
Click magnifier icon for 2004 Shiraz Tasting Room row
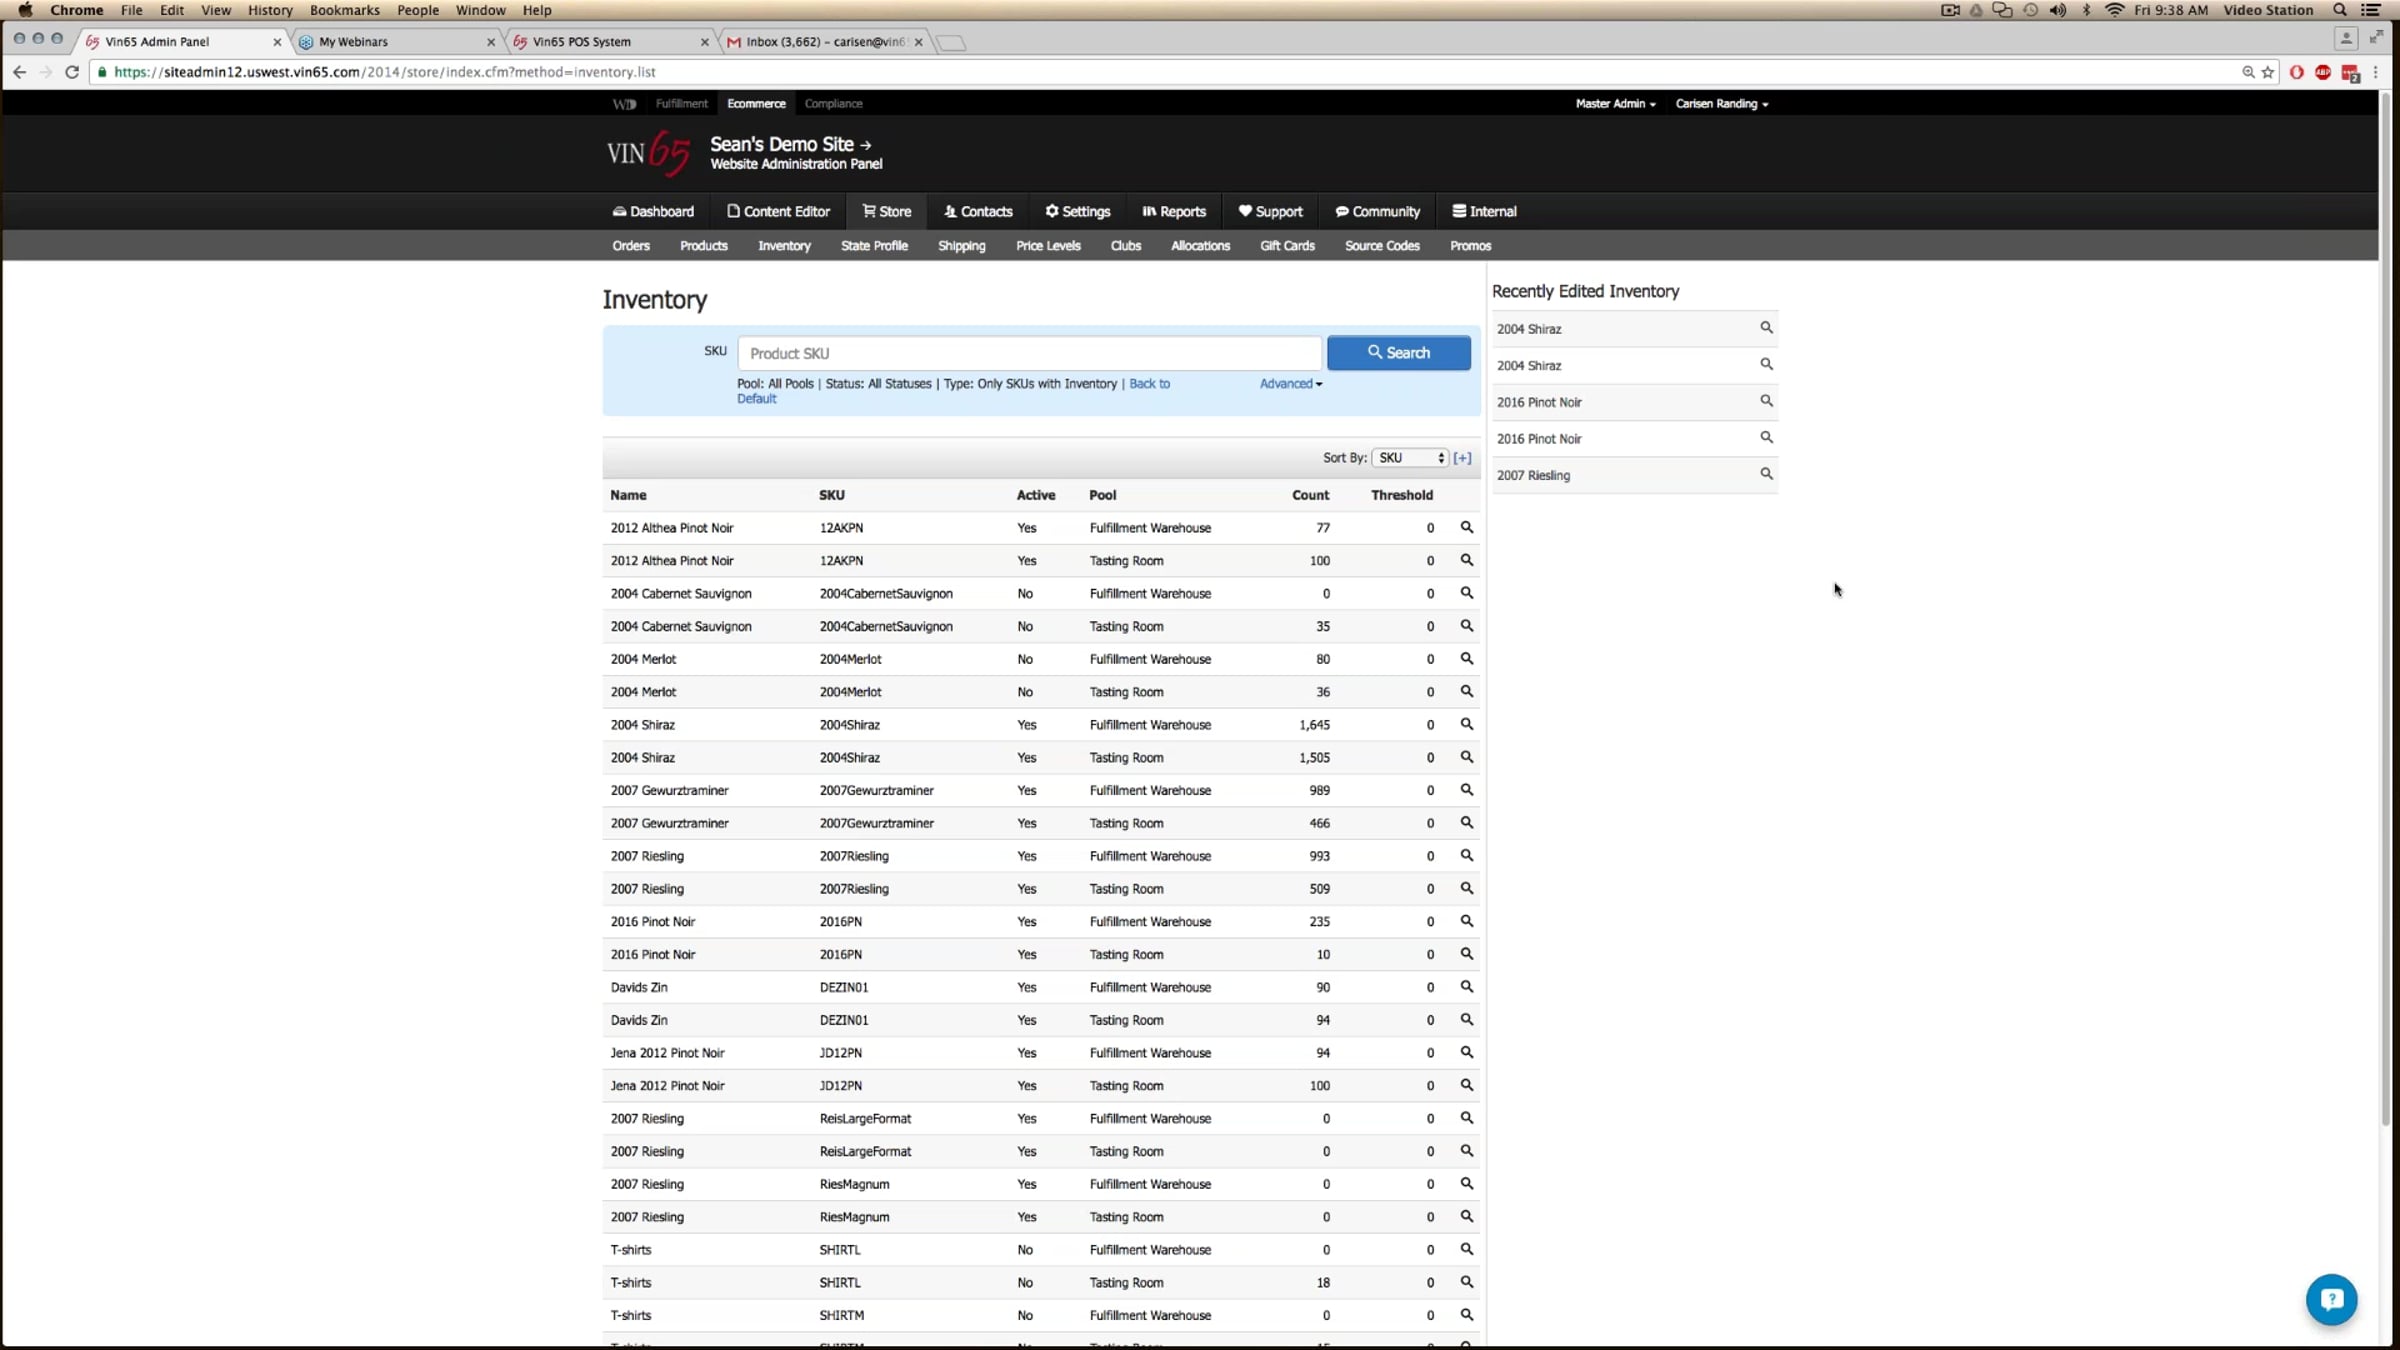(x=1466, y=757)
